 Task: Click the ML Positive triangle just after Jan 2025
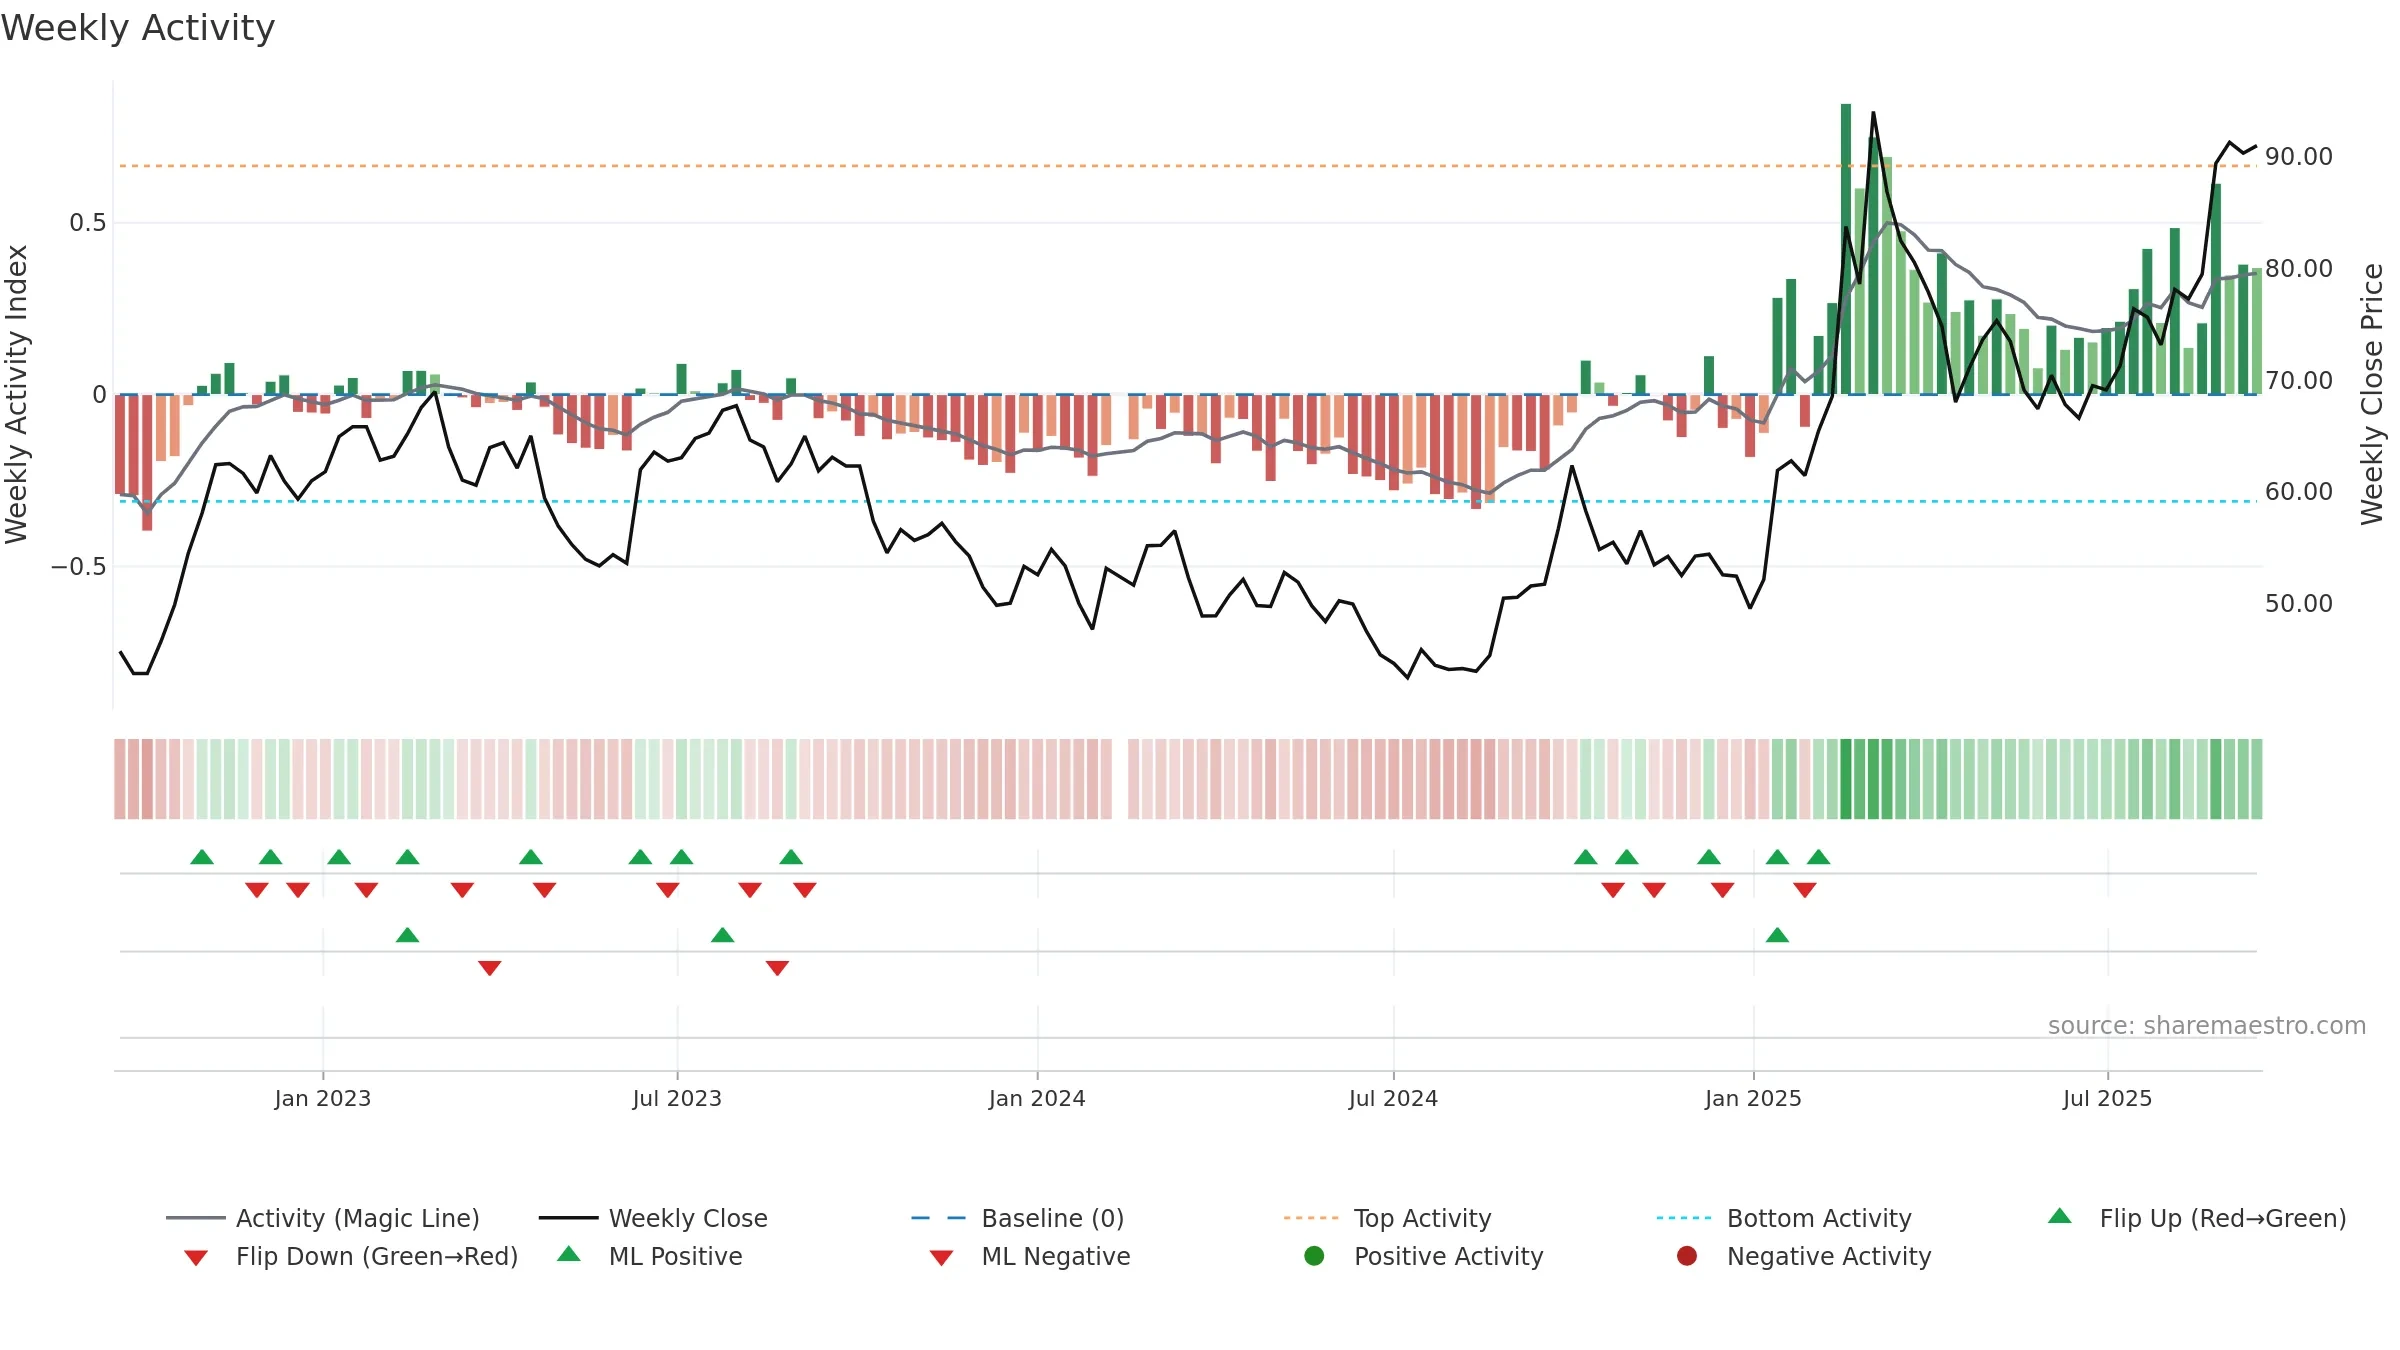(1777, 935)
